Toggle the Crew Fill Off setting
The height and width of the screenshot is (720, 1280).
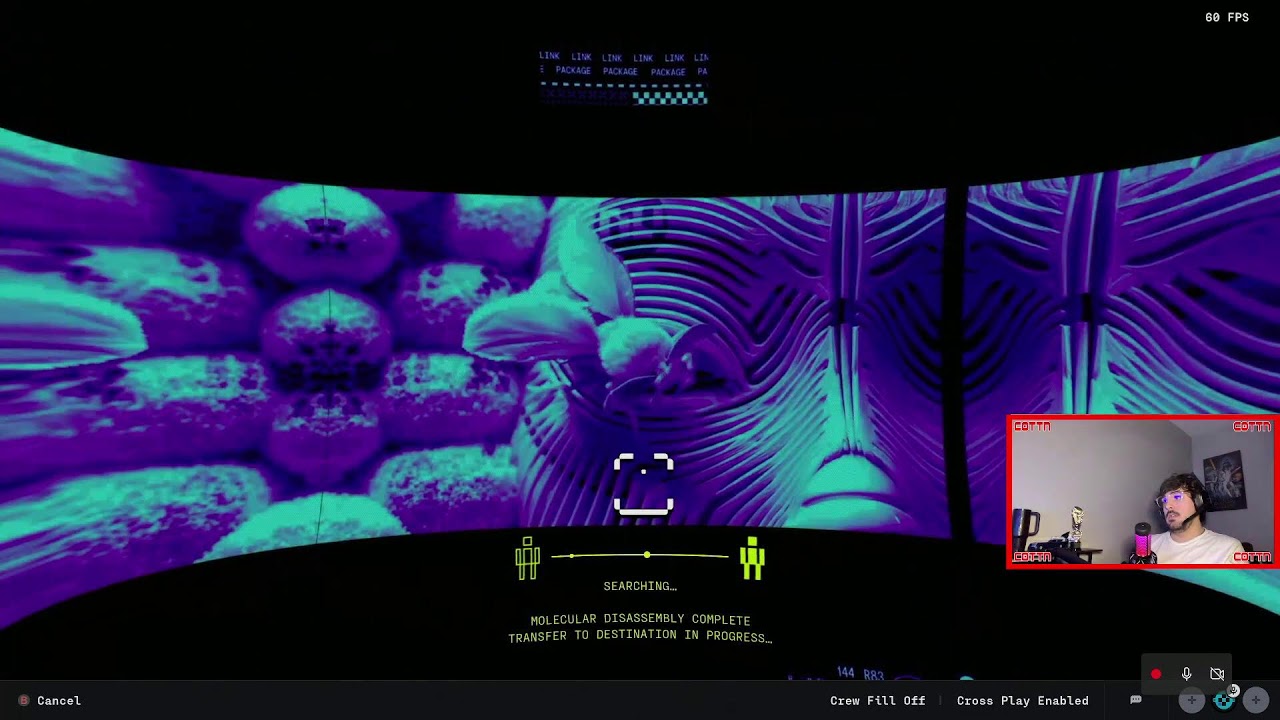pyautogui.click(x=877, y=701)
